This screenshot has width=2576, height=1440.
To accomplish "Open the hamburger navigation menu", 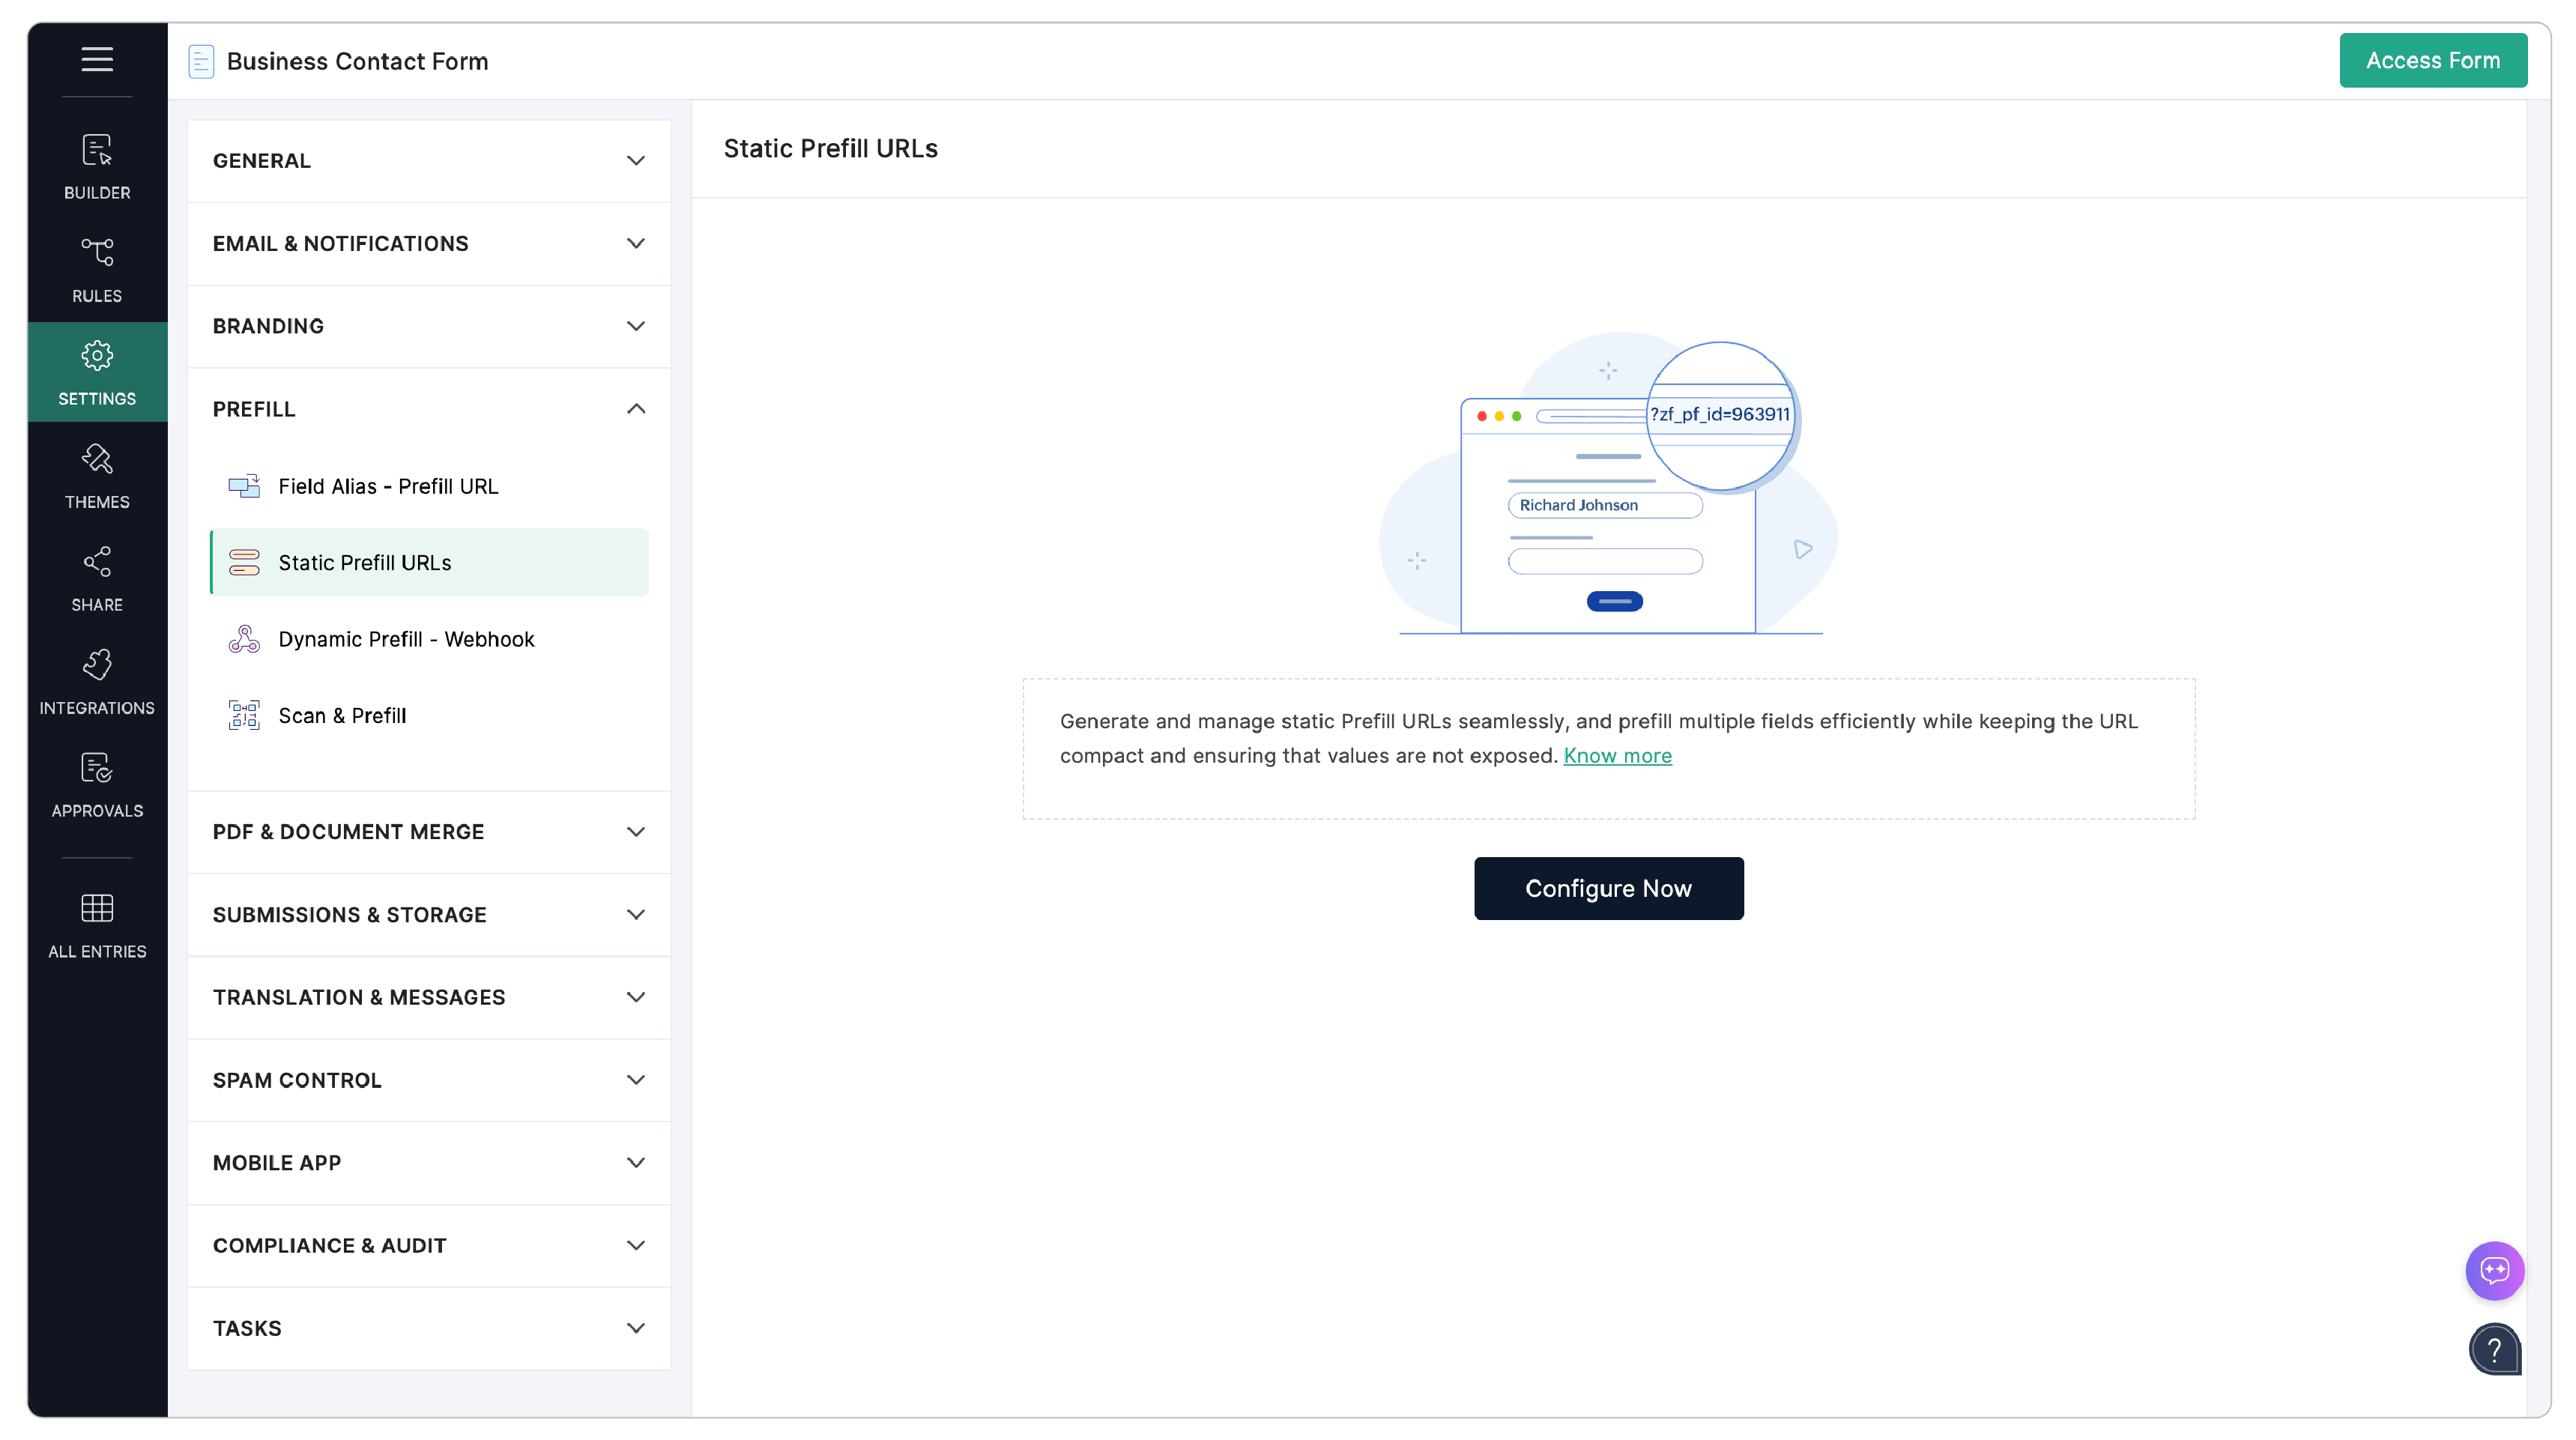I will pyautogui.click(x=97, y=59).
